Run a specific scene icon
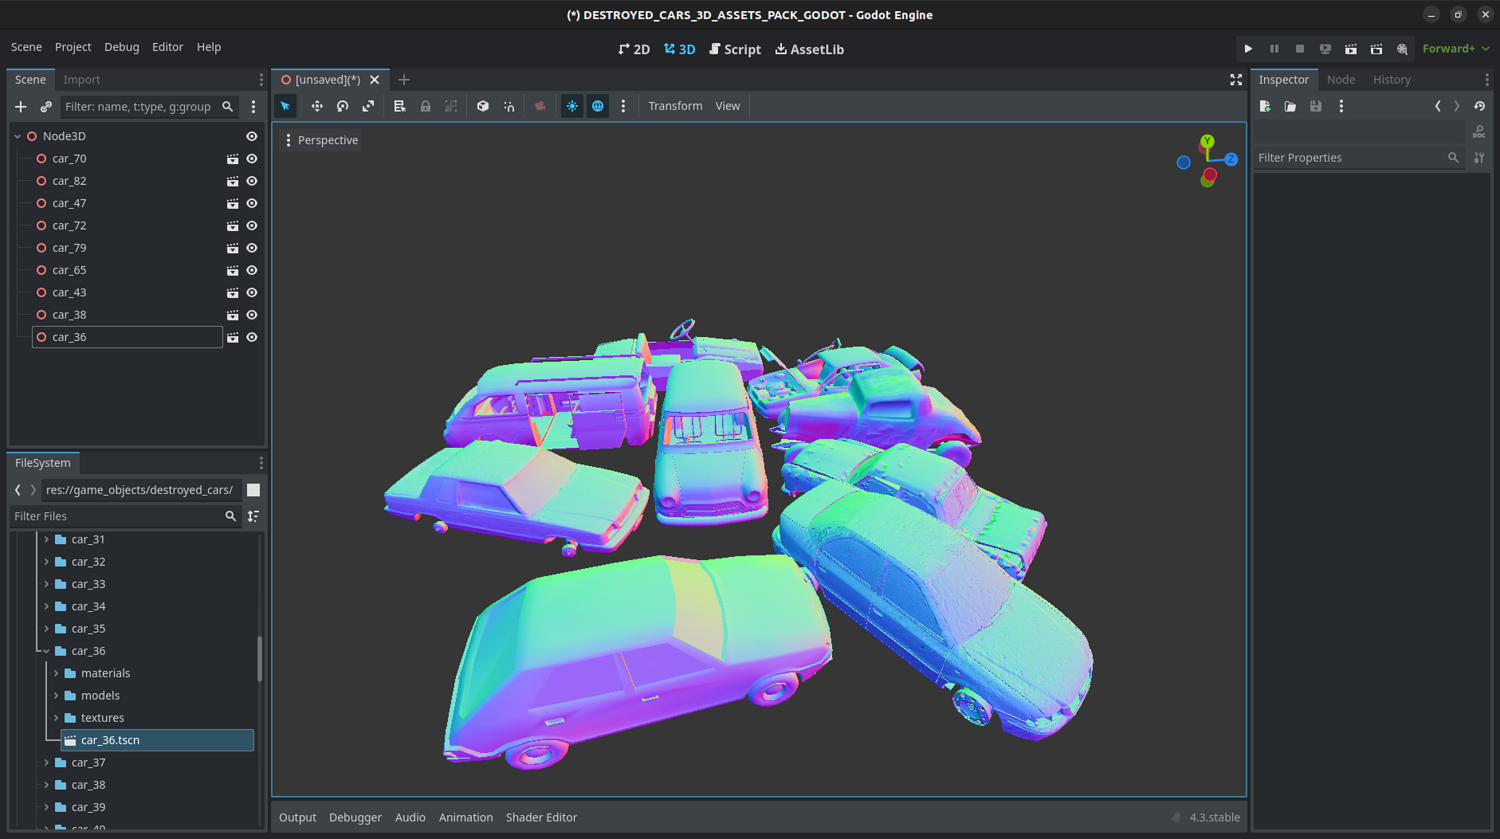 point(1377,49)
